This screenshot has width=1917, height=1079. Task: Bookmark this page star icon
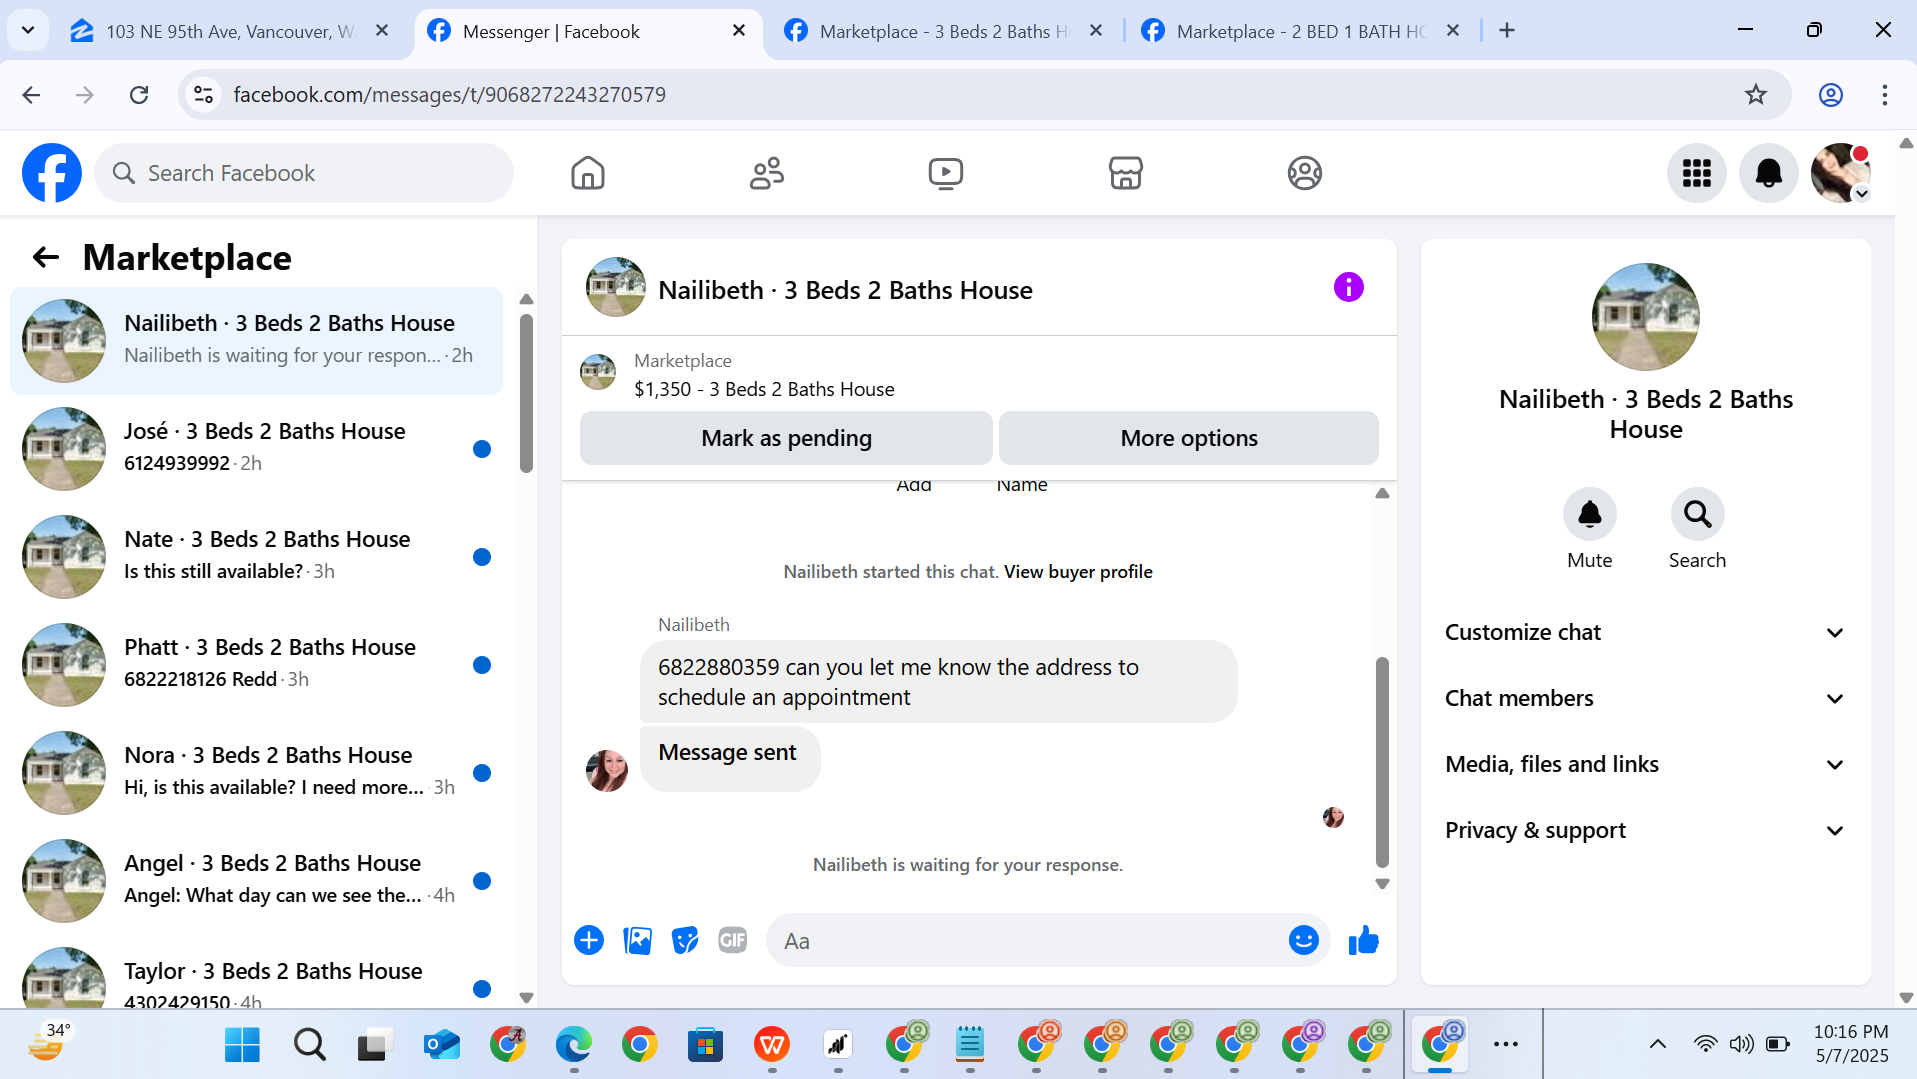pyautogui.click(x=1756, y=94)
